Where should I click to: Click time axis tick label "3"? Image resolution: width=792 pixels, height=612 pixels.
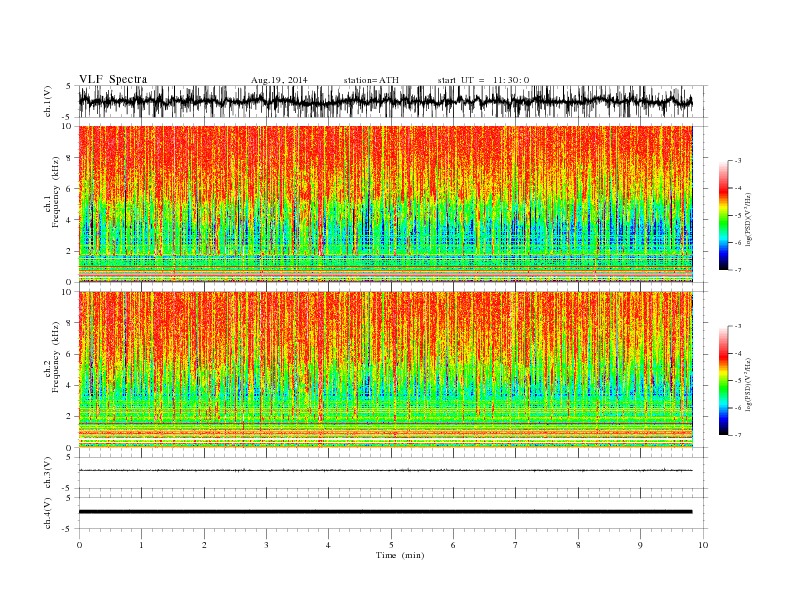click(266, 545)
